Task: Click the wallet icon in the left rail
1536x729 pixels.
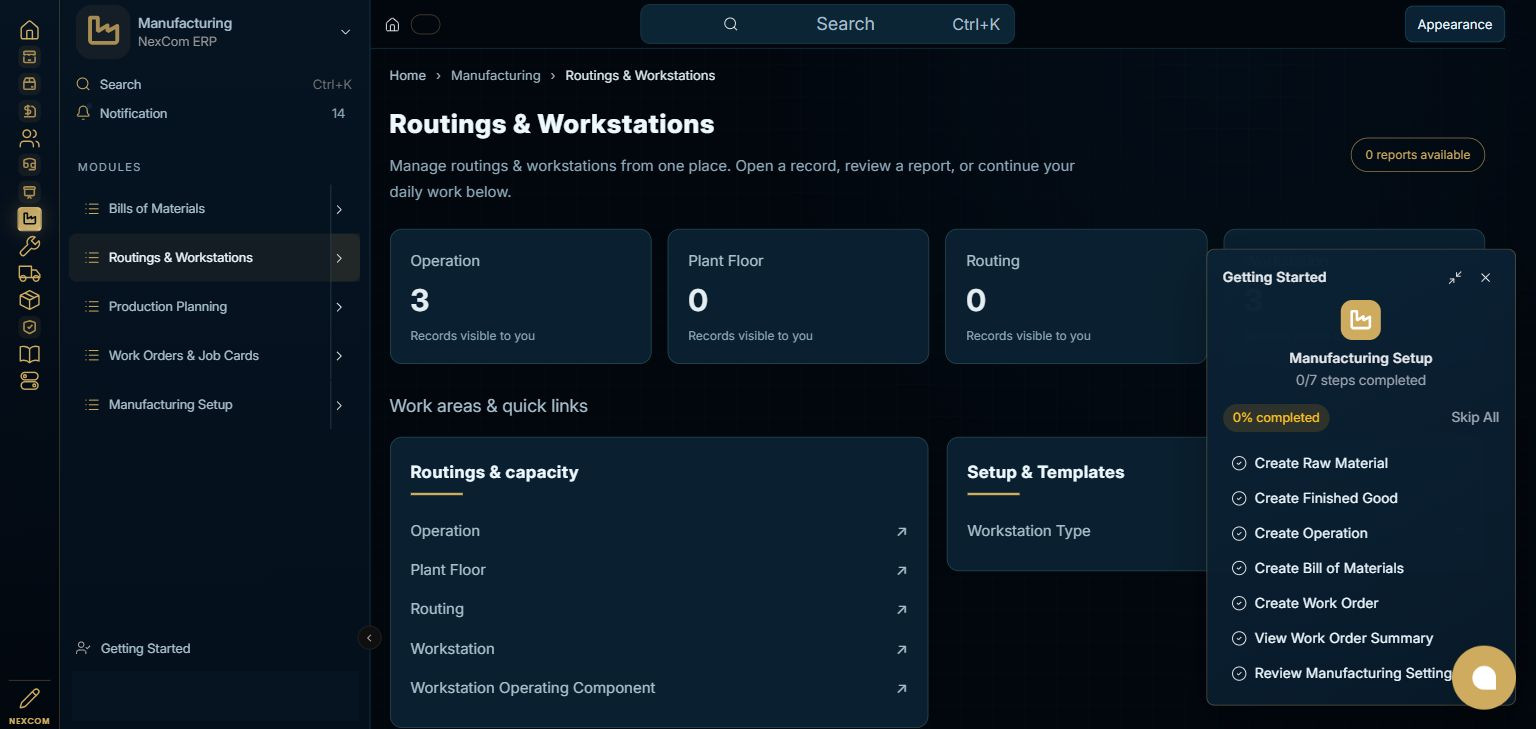Action: click(x=29, y=84)
